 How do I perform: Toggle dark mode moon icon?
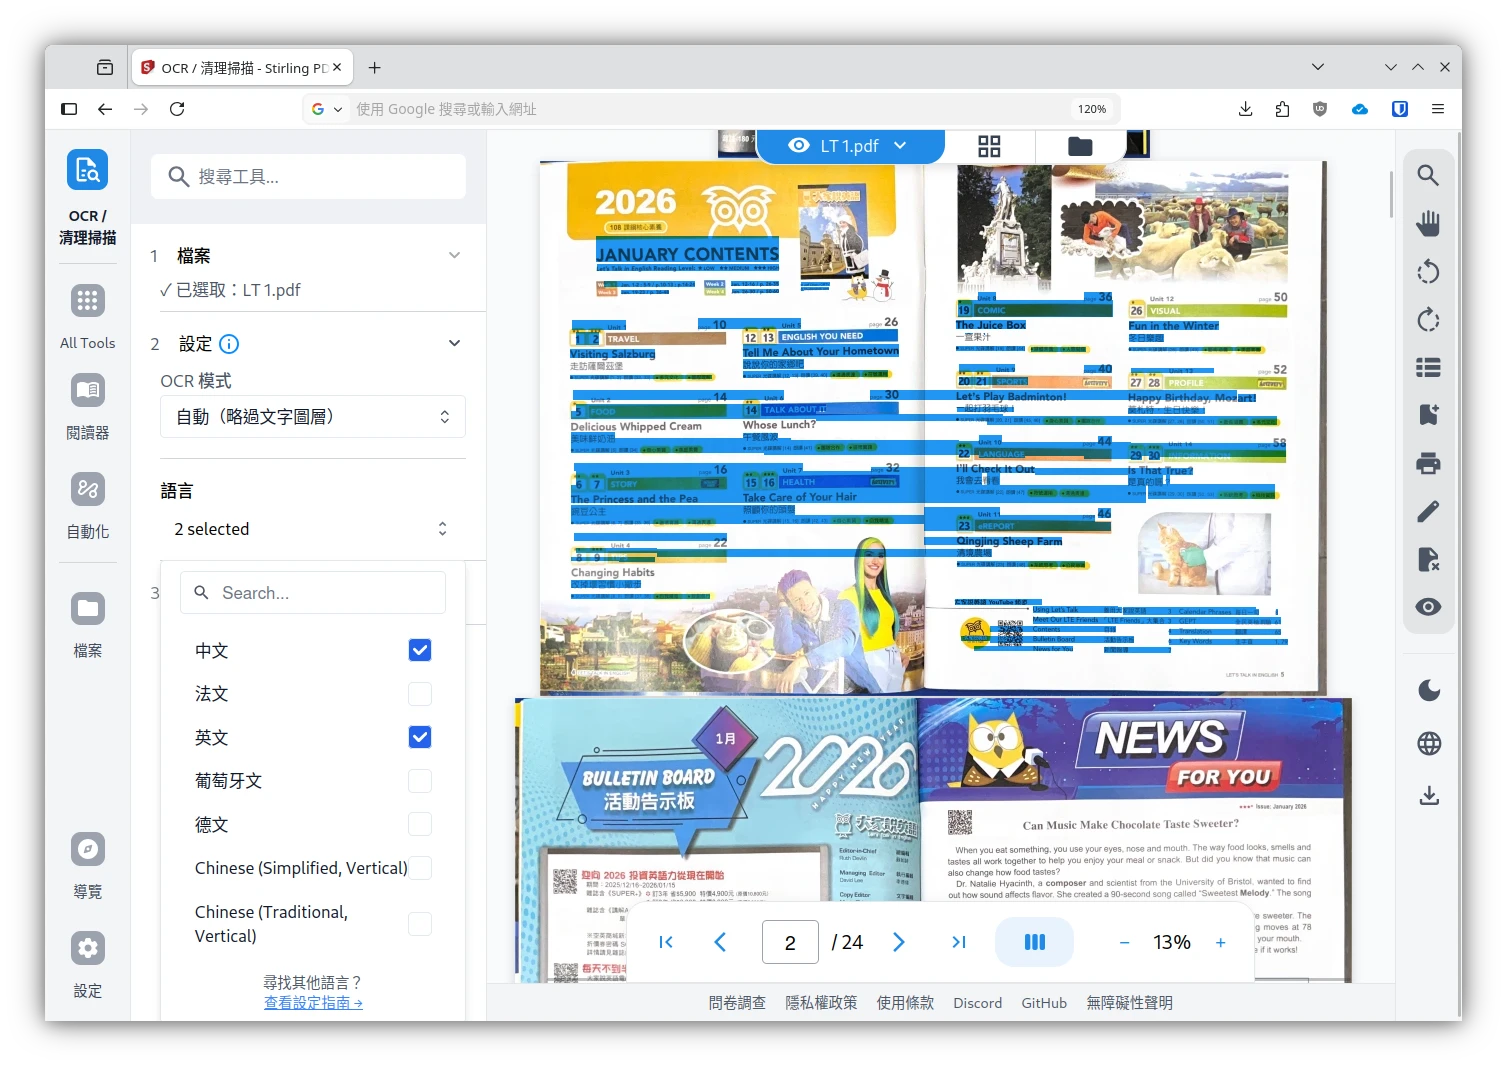click(1429, 690)
